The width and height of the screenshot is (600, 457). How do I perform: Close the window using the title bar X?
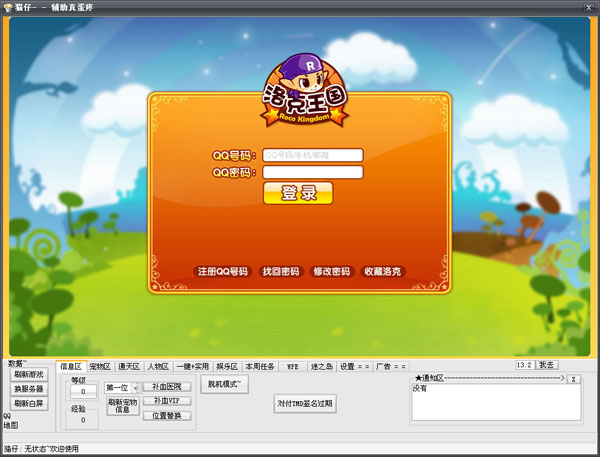tap(589, 7)
